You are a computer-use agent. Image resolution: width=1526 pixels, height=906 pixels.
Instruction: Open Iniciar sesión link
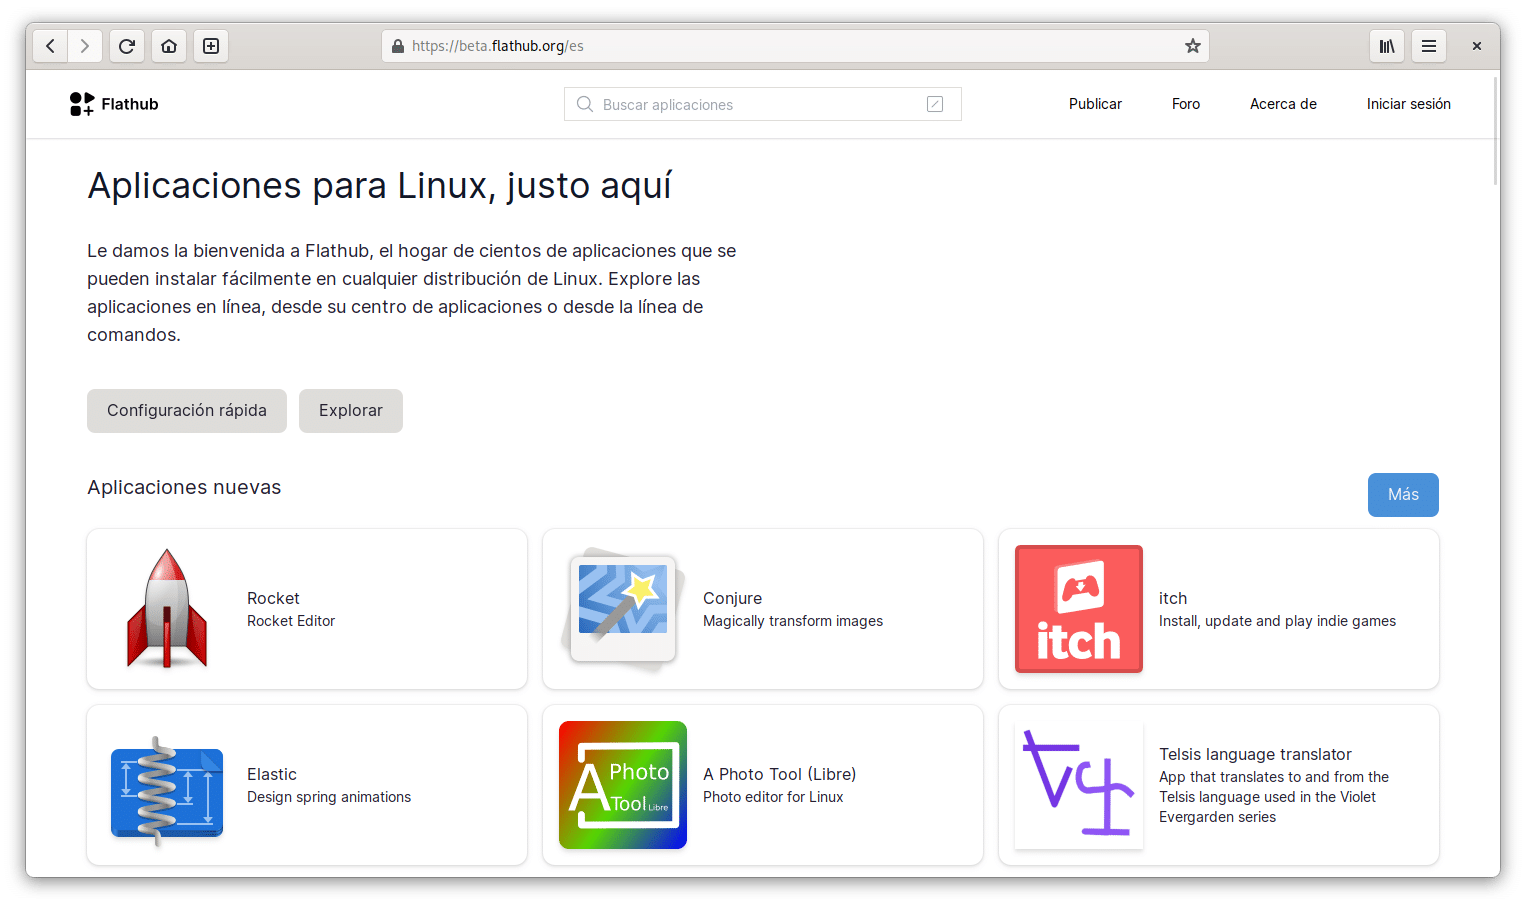1408,103
